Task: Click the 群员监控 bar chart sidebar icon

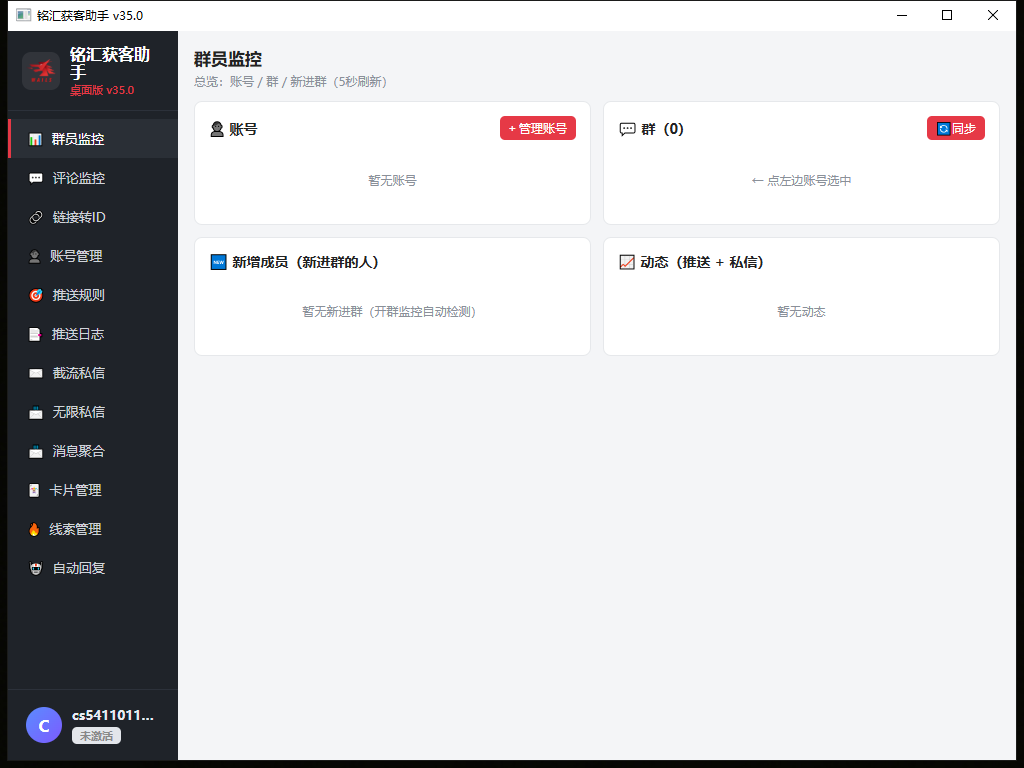Action: (x=35, y=139)
